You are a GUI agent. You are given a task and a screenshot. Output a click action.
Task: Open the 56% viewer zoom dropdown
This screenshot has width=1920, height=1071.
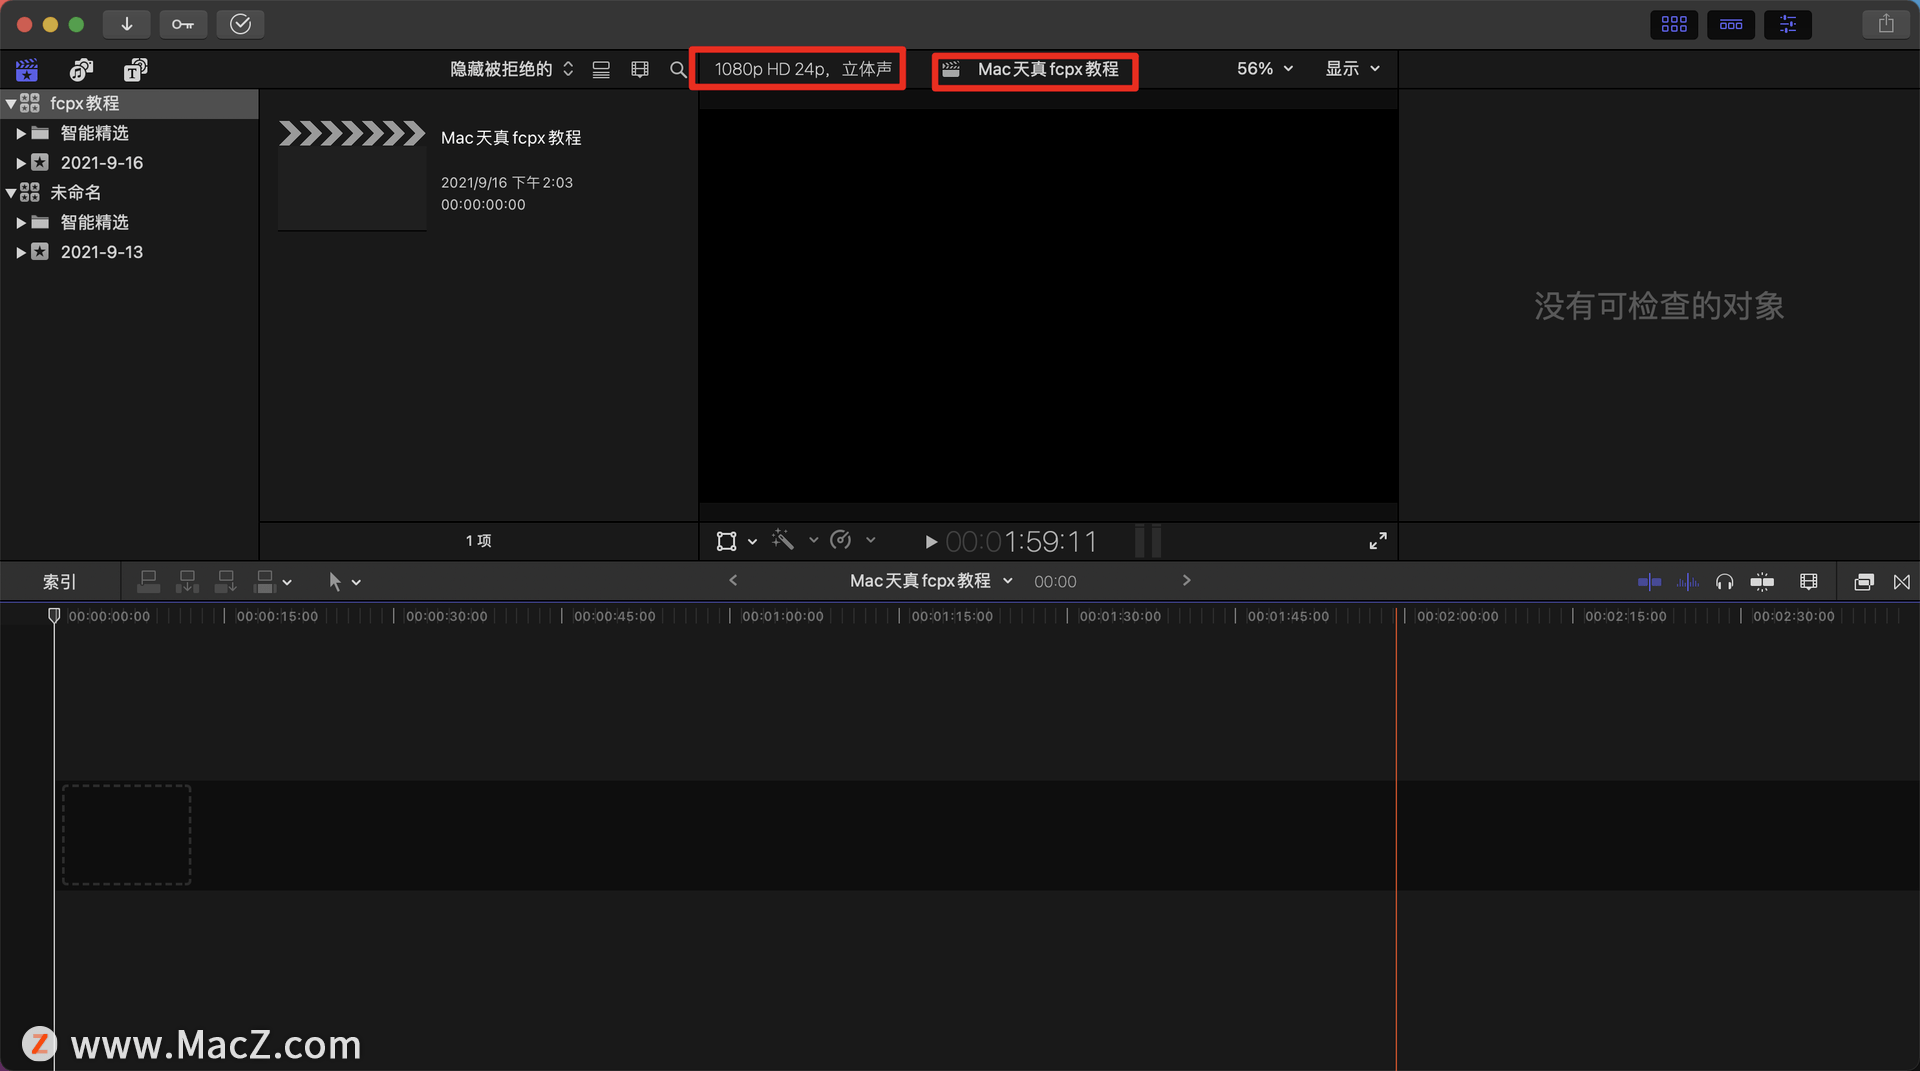click(x=1265, y=69)
